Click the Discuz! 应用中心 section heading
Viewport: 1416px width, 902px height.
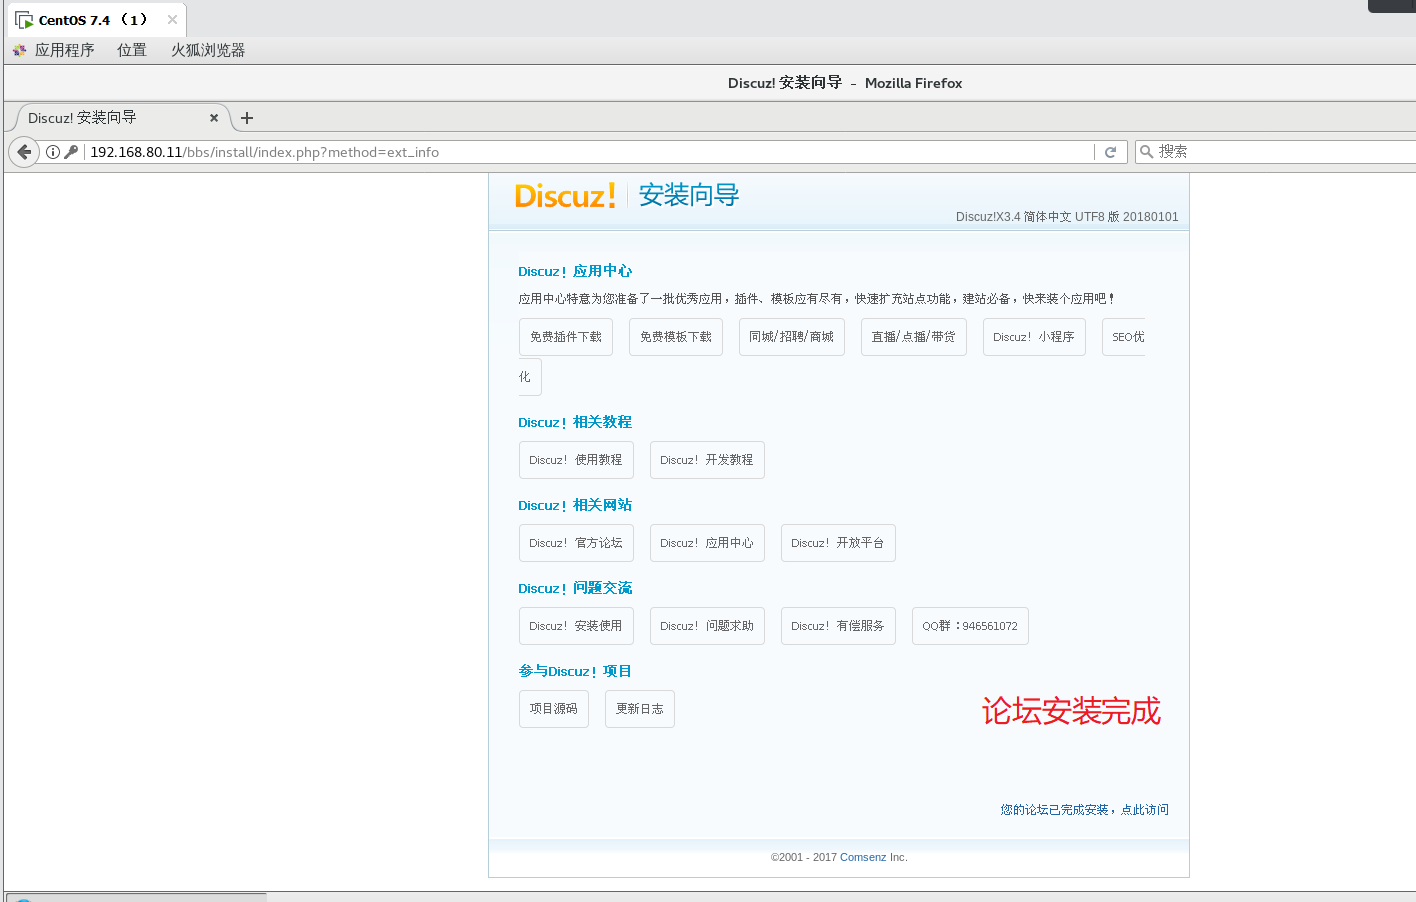point(575,271)
